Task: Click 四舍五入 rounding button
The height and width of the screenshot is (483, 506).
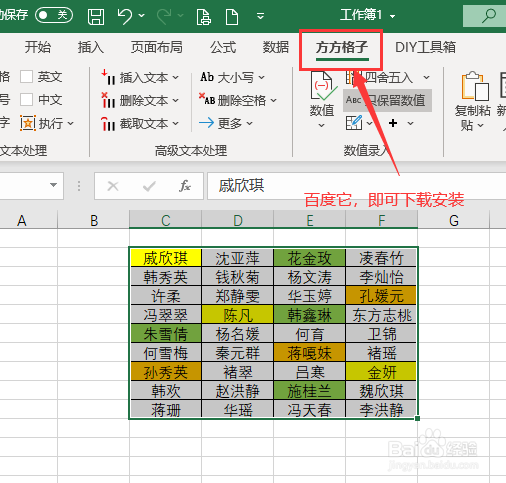Action: [x=380, y=77]
